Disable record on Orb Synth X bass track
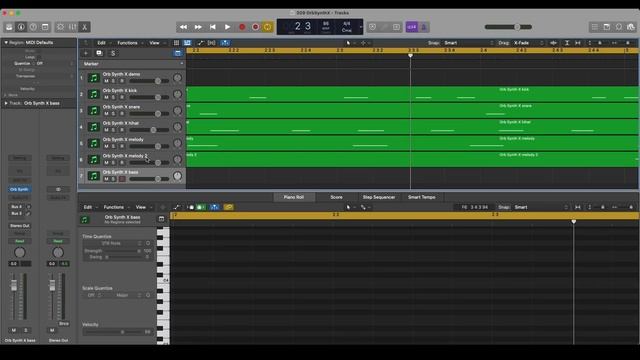The width and height of the screenshot is (640, 360). pyautogui.click(x=122, y=179)
